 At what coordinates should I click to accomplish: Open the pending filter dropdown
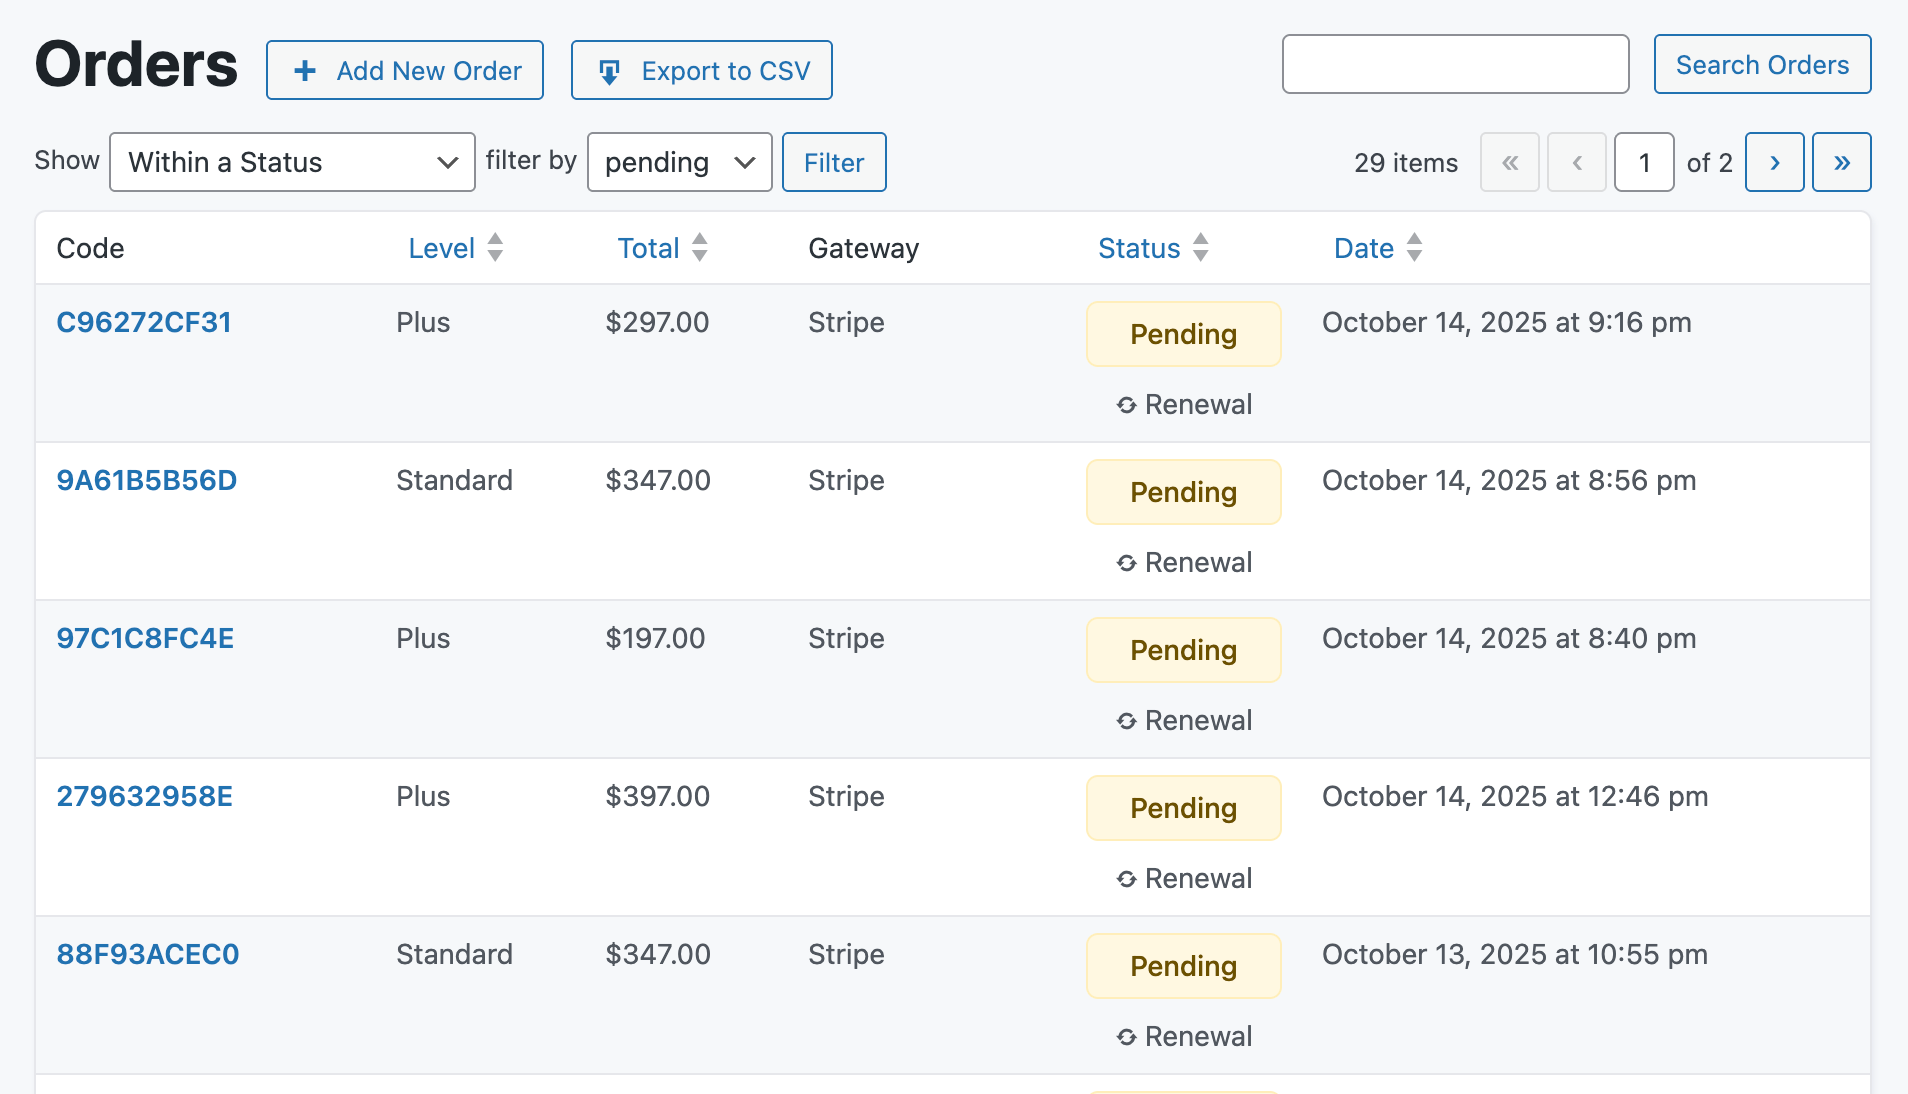tap(679, 162)
